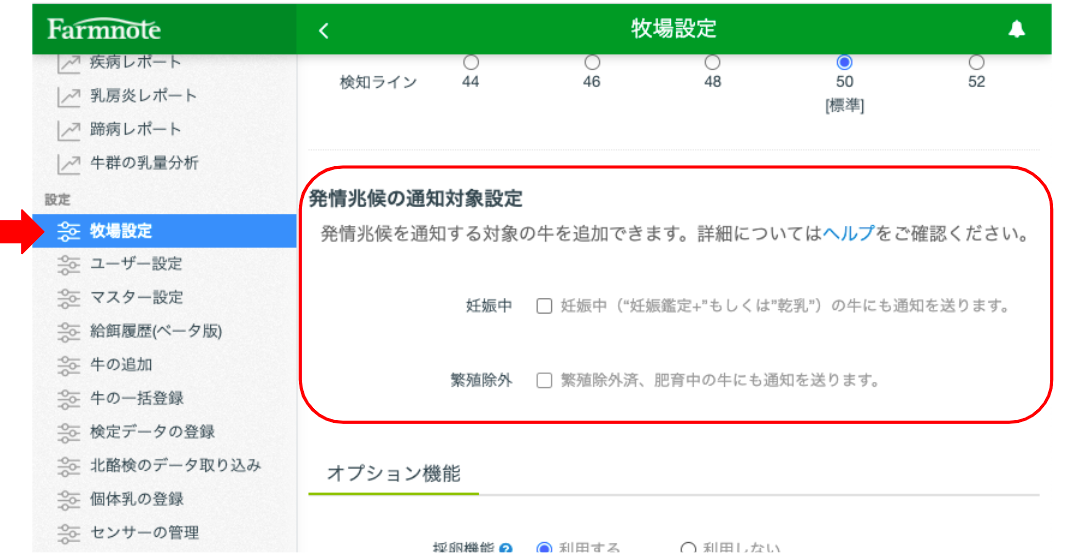
Task: Click the 給餌履歴 sliders icon
Action: click(x=68, y=332)
